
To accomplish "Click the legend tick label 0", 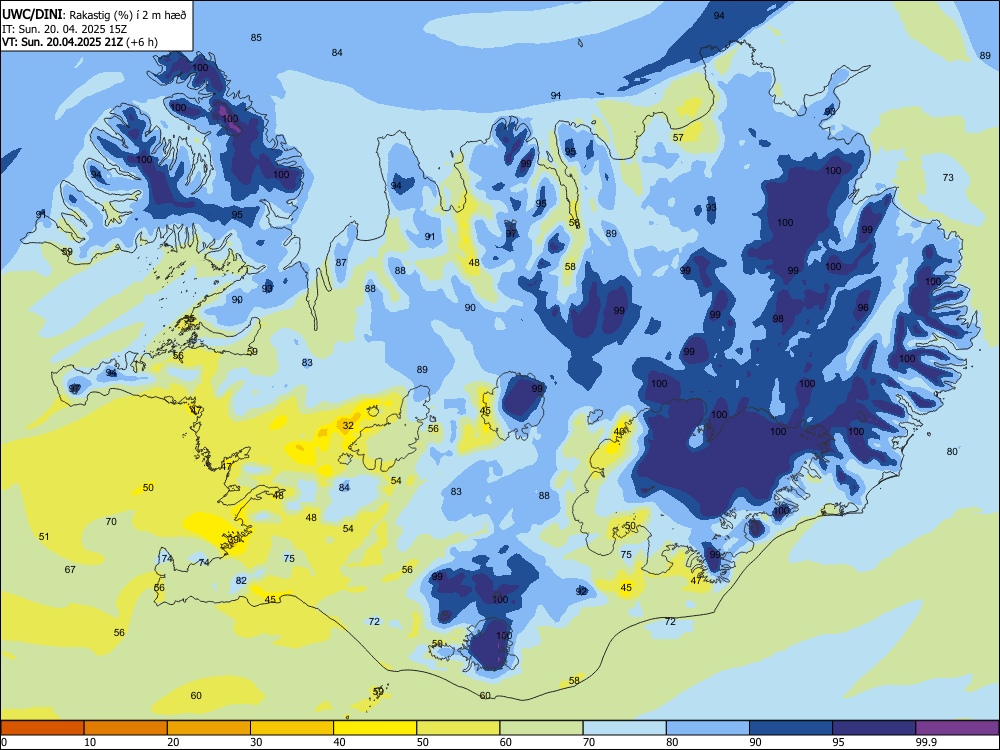I will 4,742.
